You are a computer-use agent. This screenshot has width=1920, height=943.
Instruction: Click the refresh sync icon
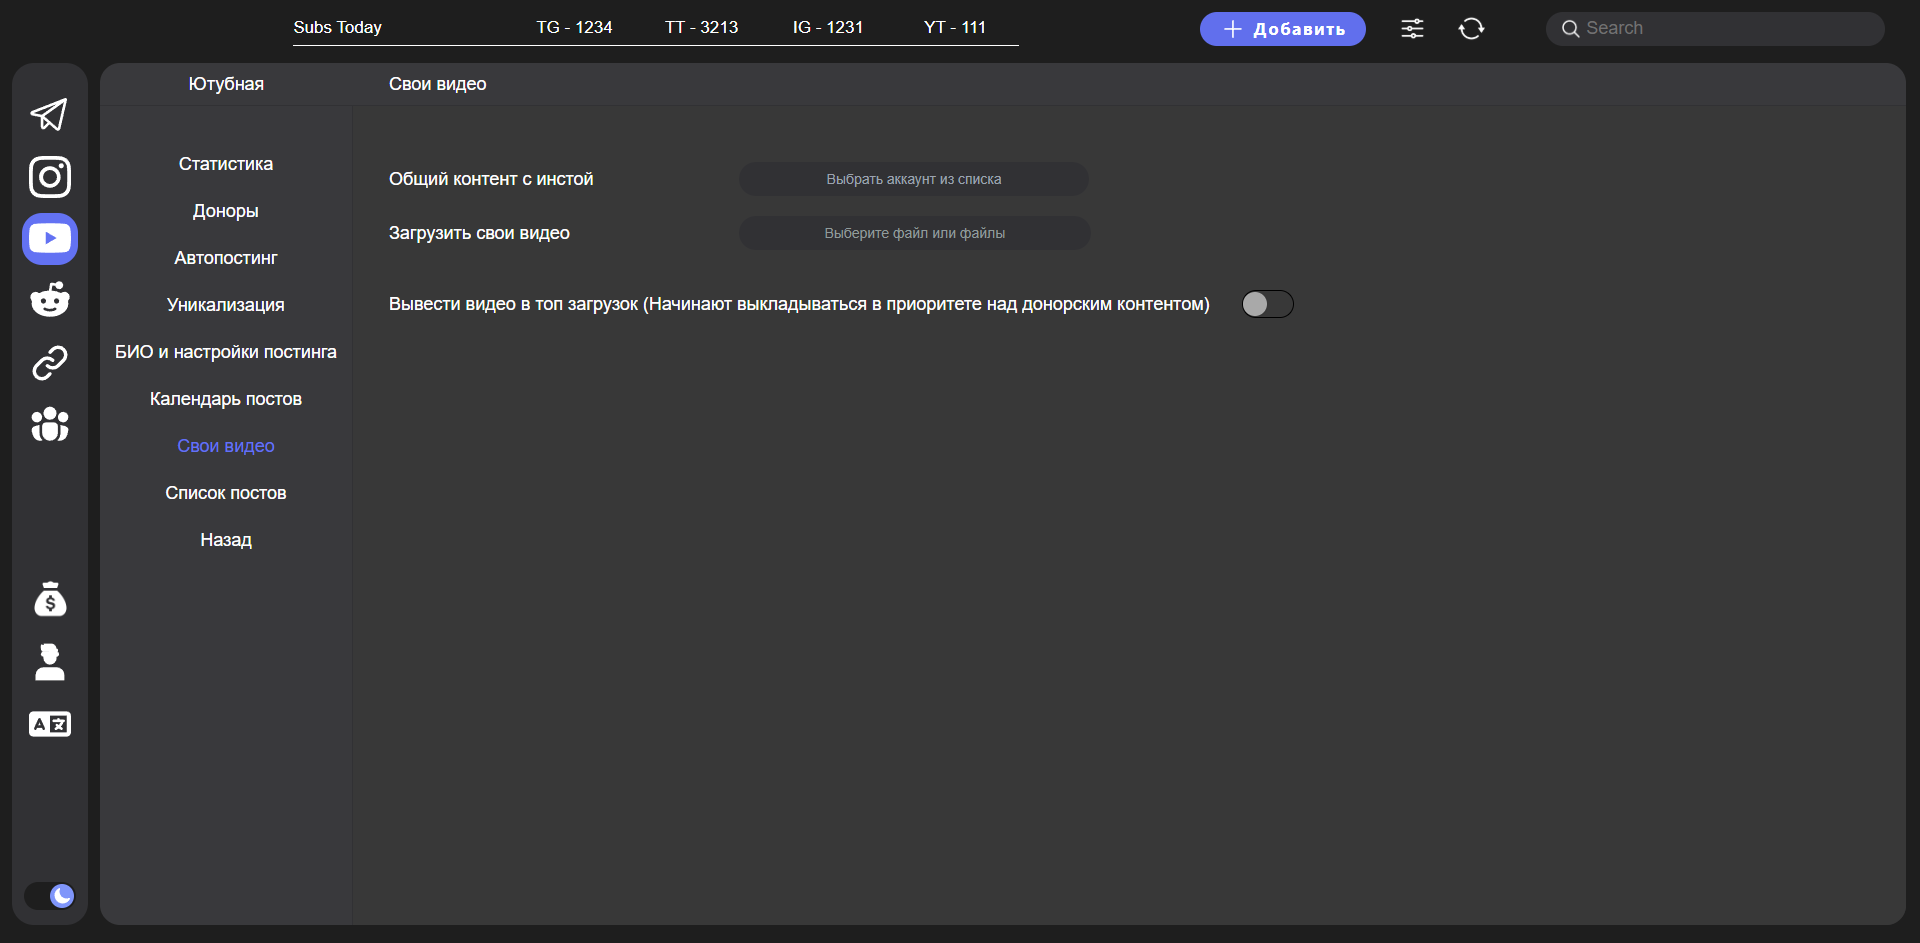1471,29
